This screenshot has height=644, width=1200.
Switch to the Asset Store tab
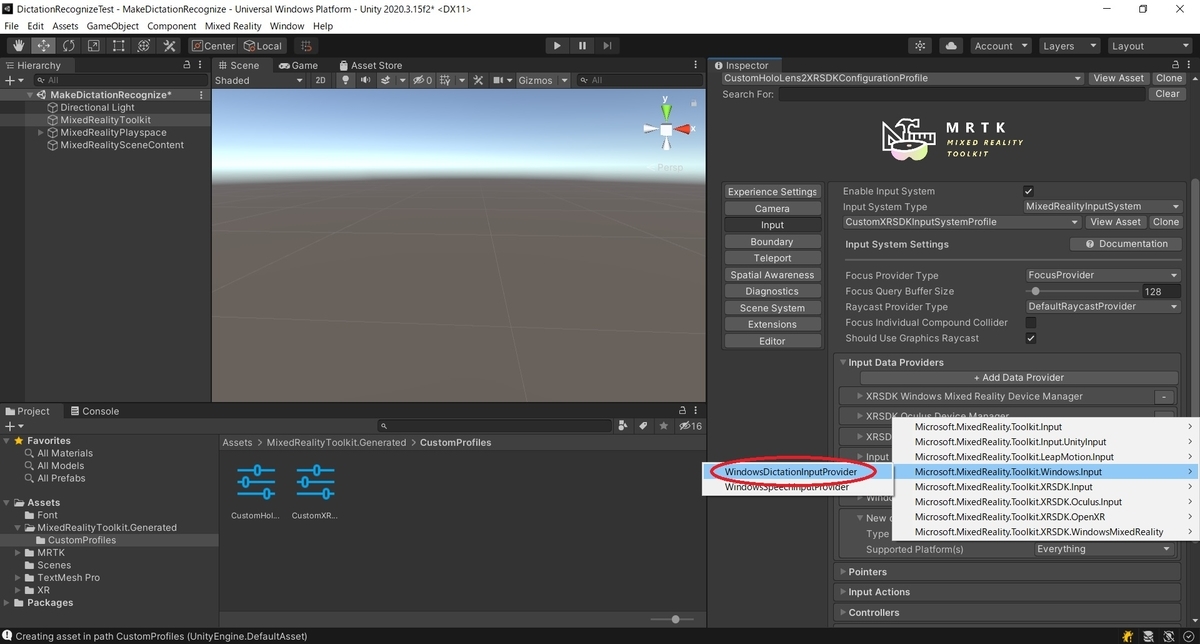(x=370, y=65)
